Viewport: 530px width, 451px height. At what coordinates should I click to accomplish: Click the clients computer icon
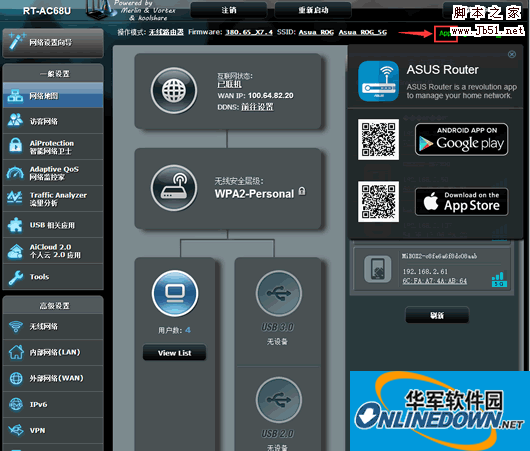tap(175, 293)
